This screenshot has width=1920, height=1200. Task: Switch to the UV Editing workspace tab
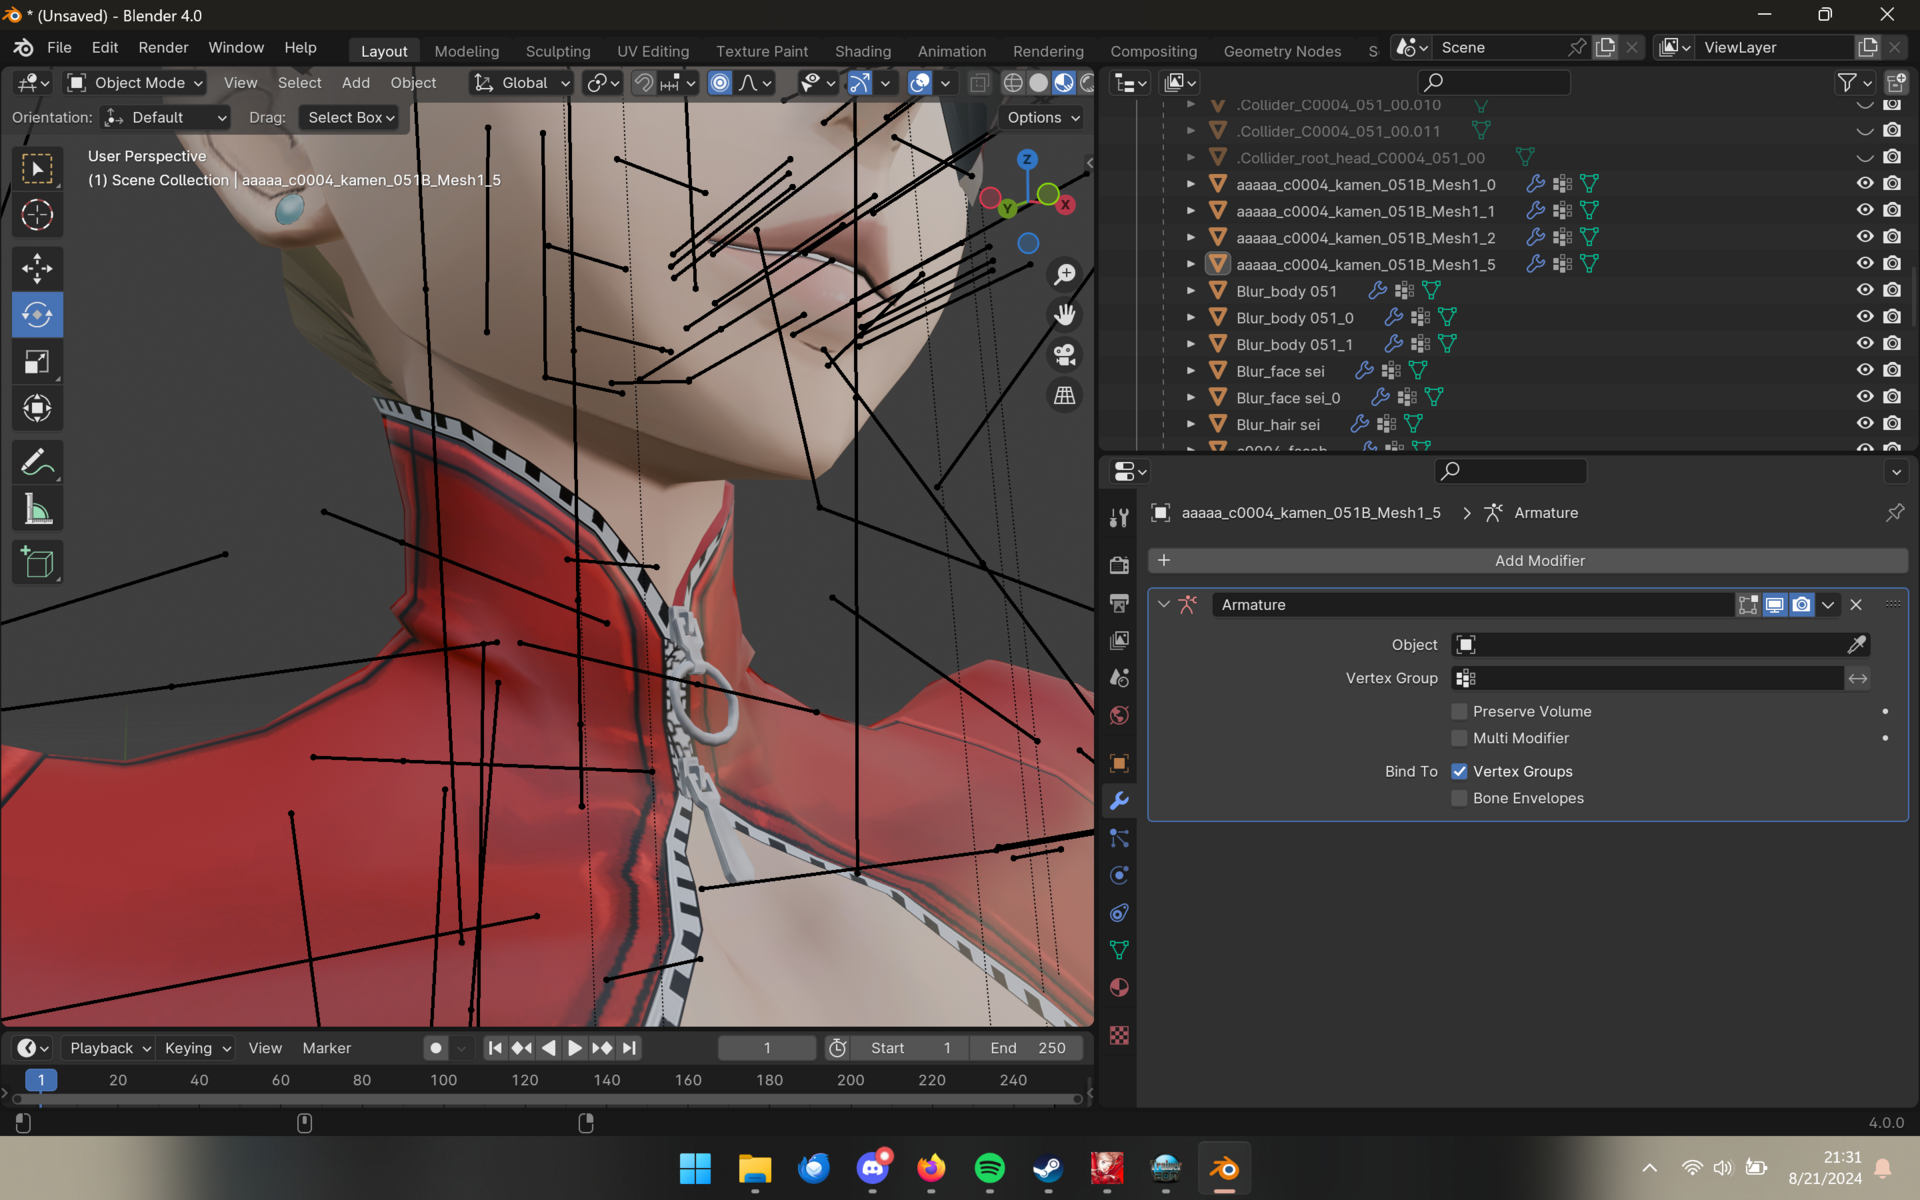[x=653, y=51]
